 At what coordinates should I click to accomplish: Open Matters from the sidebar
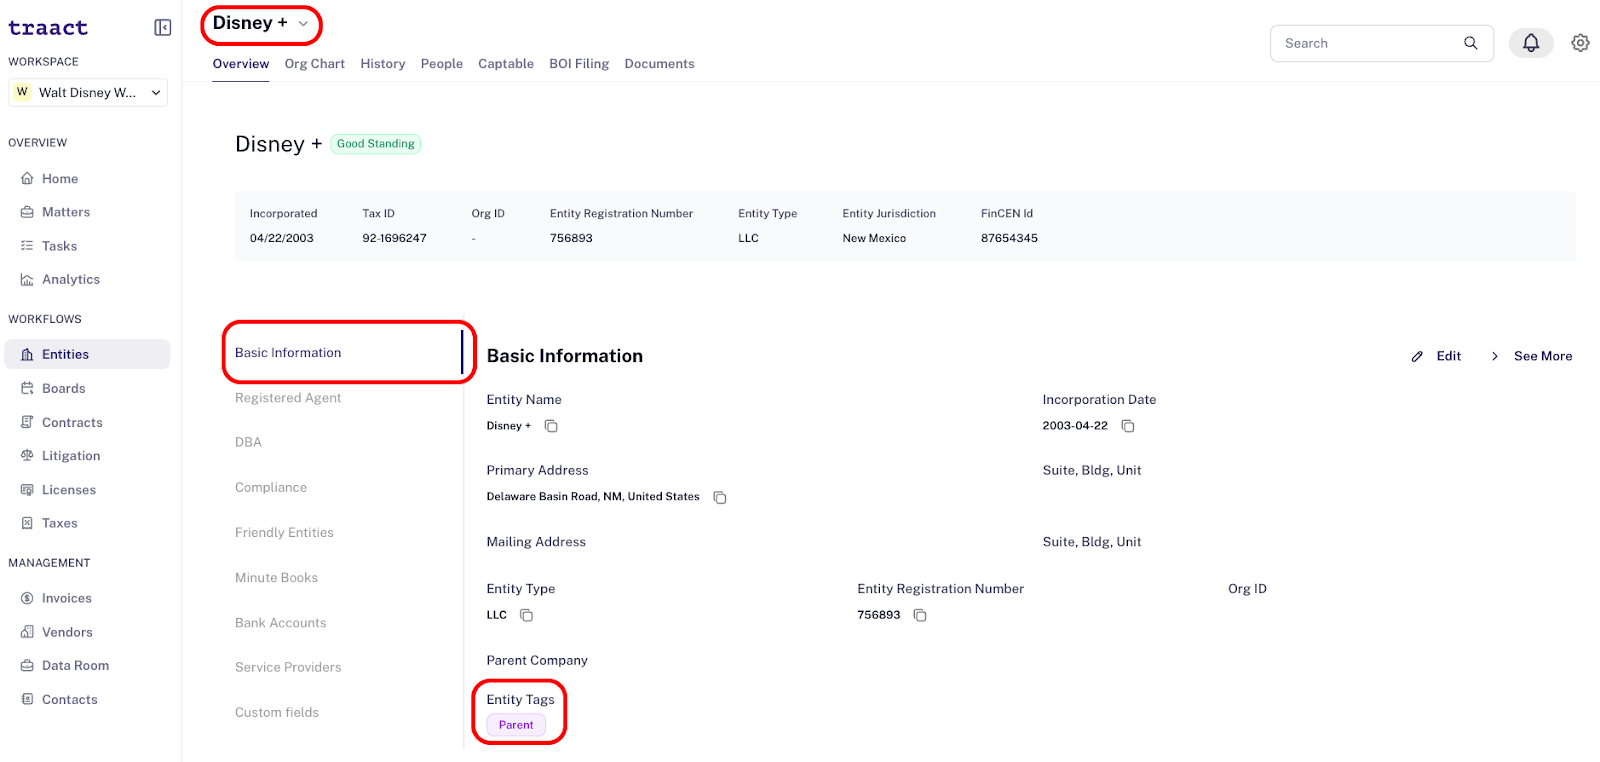point(66,212)
